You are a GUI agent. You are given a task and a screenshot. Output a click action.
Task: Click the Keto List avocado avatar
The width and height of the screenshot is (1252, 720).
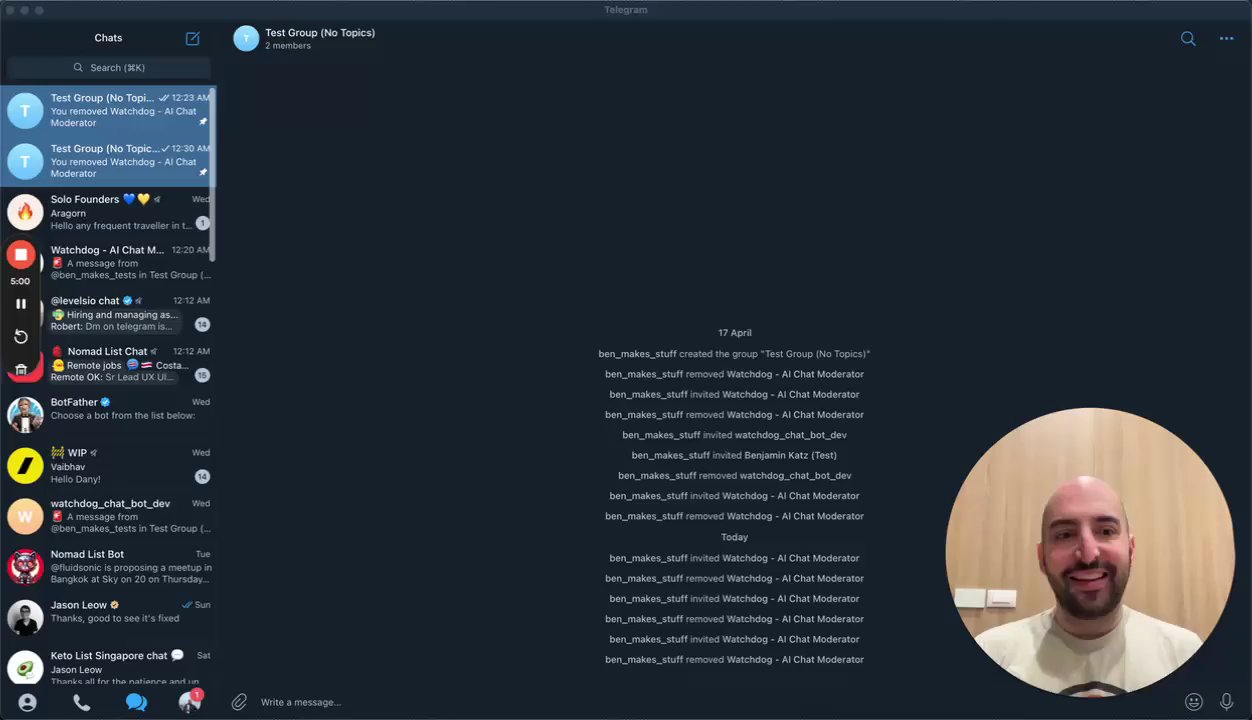pyautogui.click(x=25, y=668)
